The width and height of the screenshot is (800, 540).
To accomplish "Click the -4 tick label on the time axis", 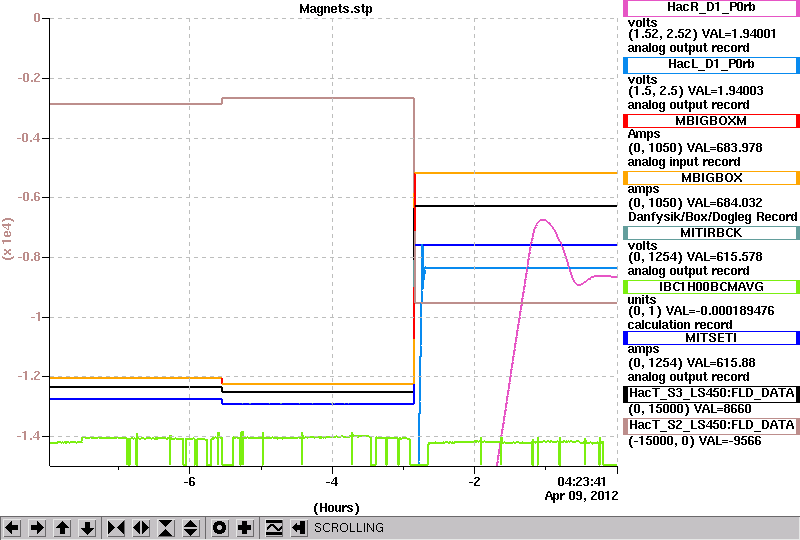I will pyautogui.click(x=332, y=482).
